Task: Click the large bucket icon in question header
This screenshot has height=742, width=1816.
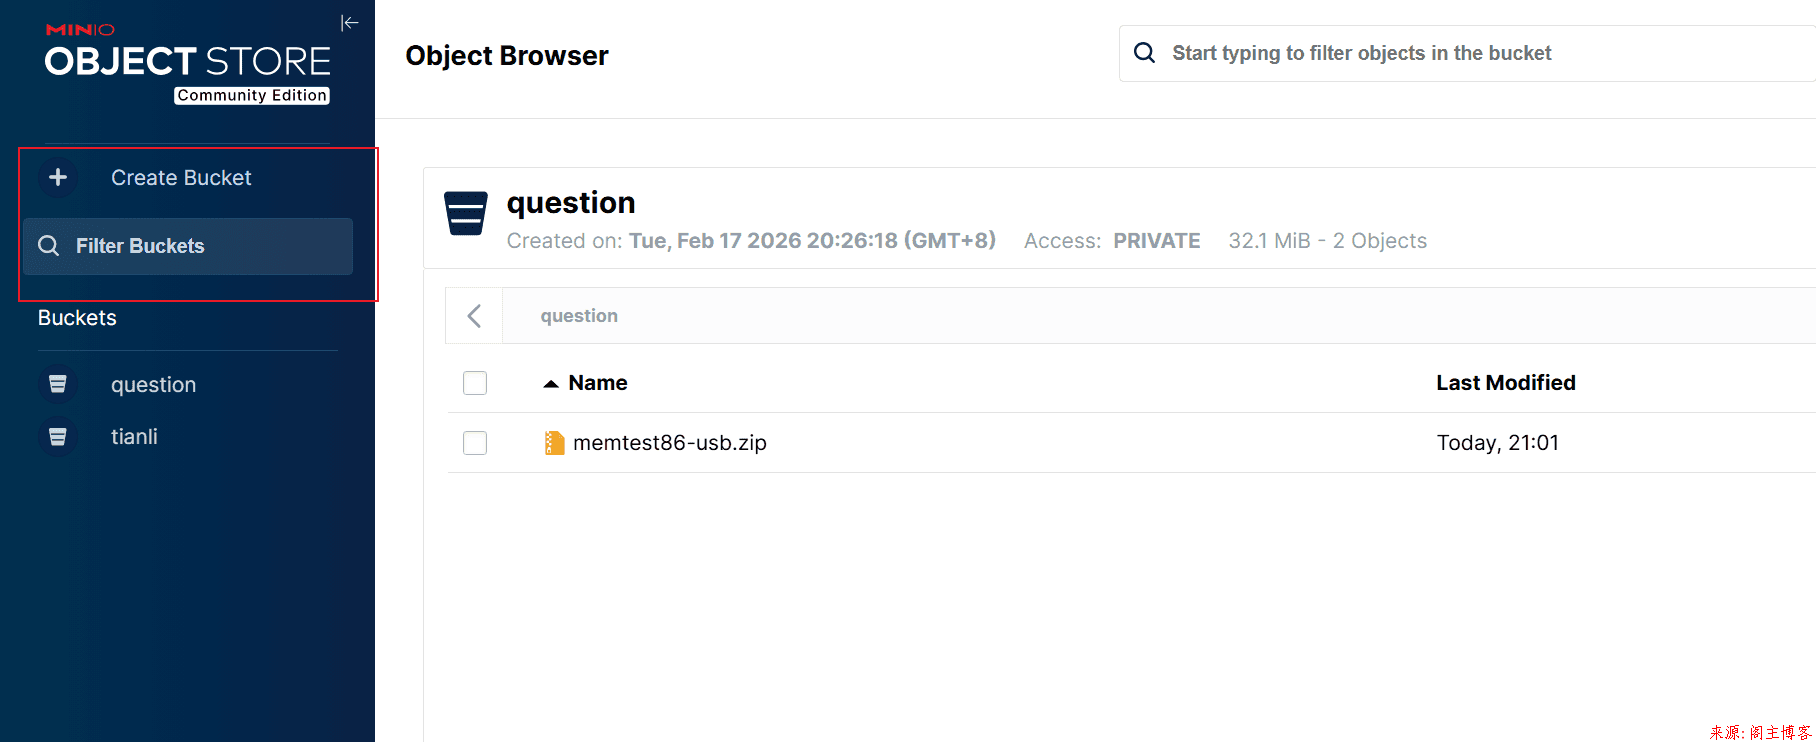Action: click(465, 213)
